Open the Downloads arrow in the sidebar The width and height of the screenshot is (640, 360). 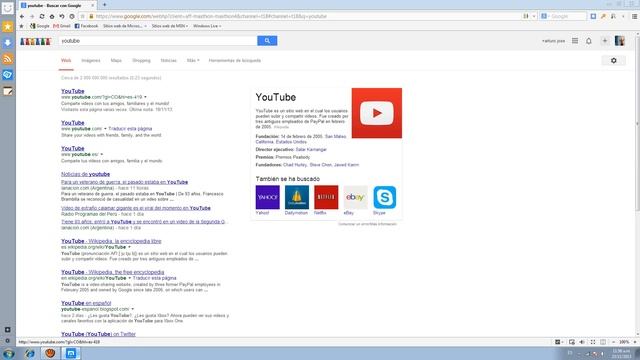click(x=8, y=43)
